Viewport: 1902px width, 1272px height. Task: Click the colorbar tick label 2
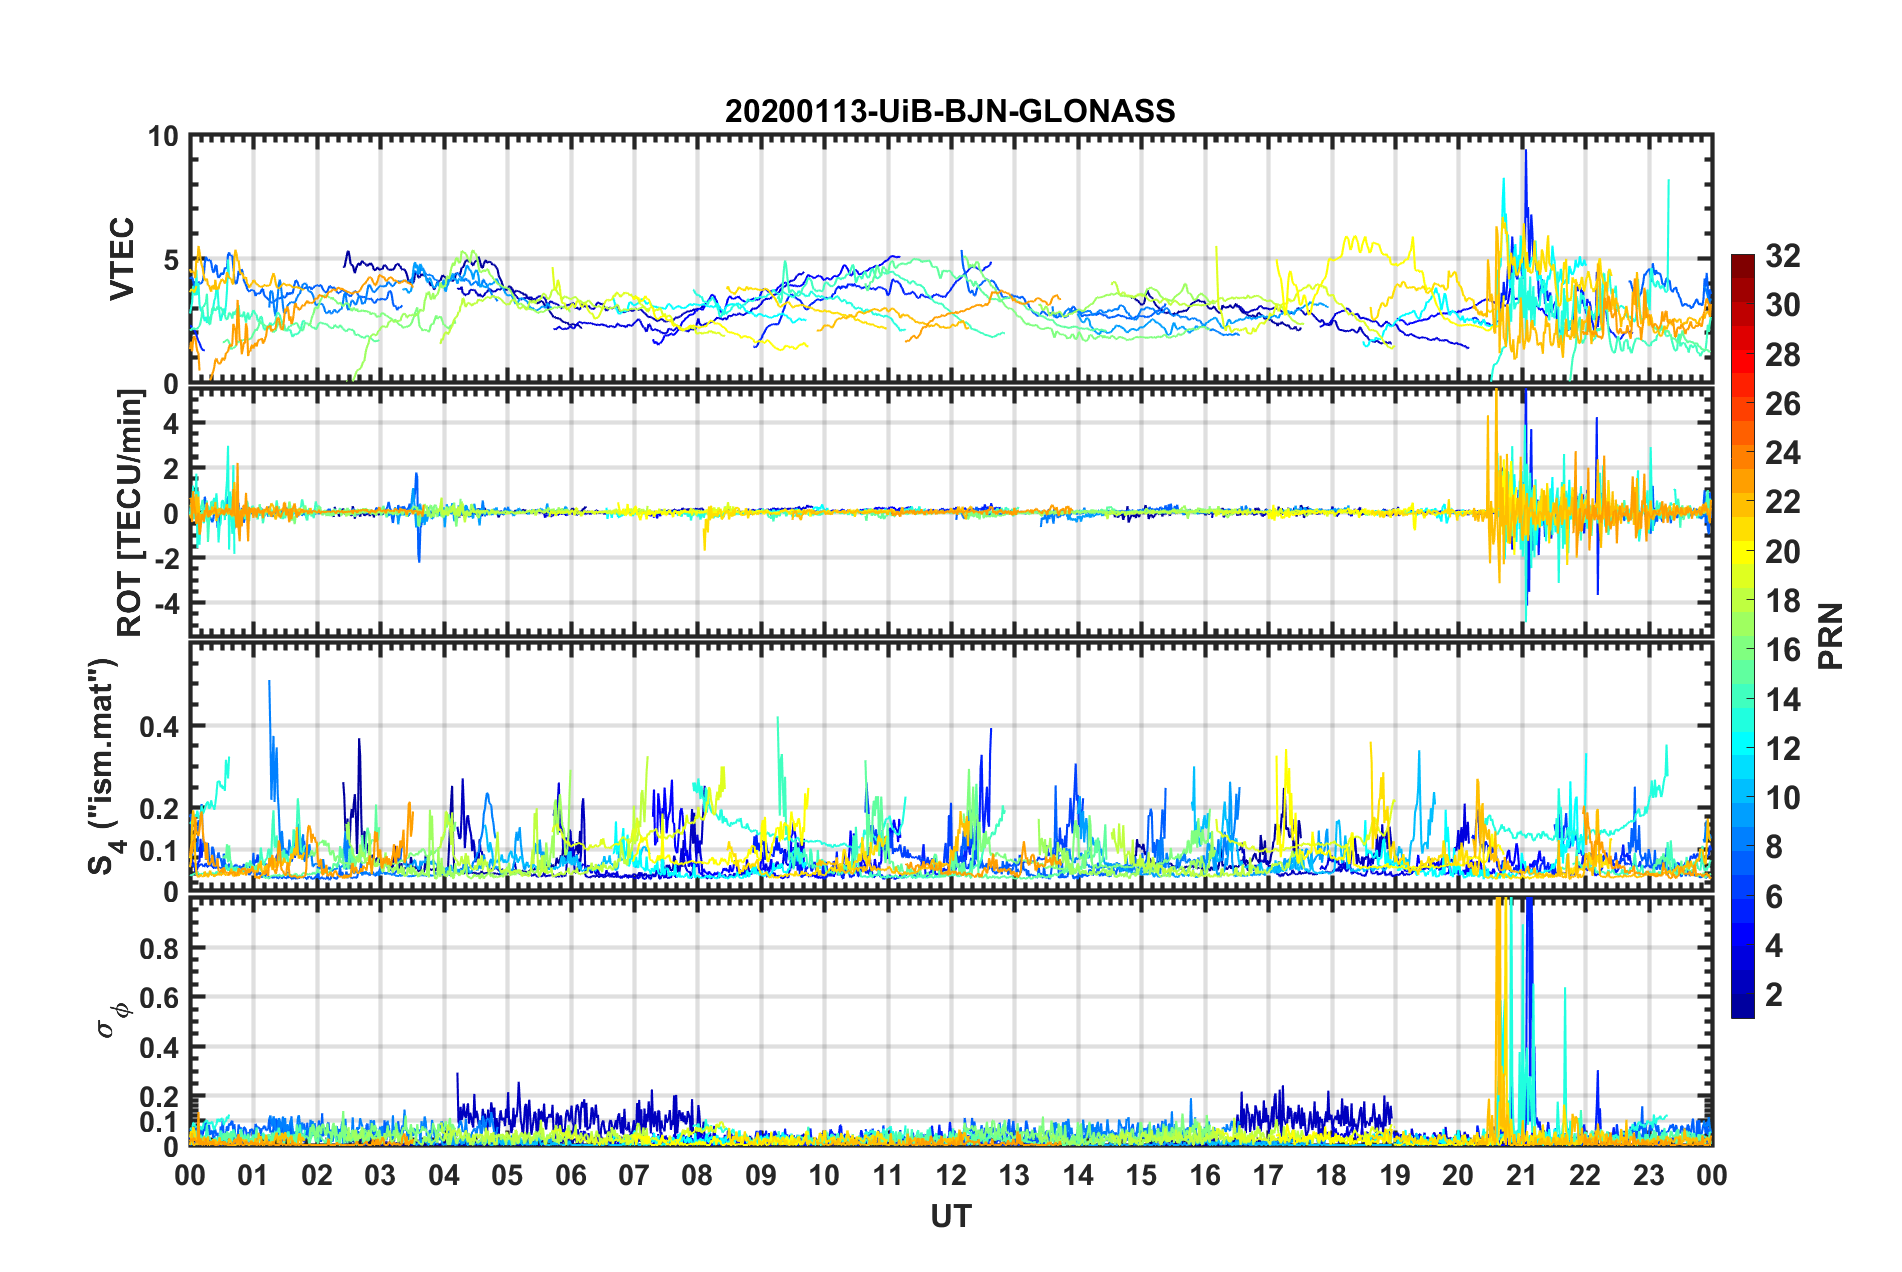pos(1774,994)
